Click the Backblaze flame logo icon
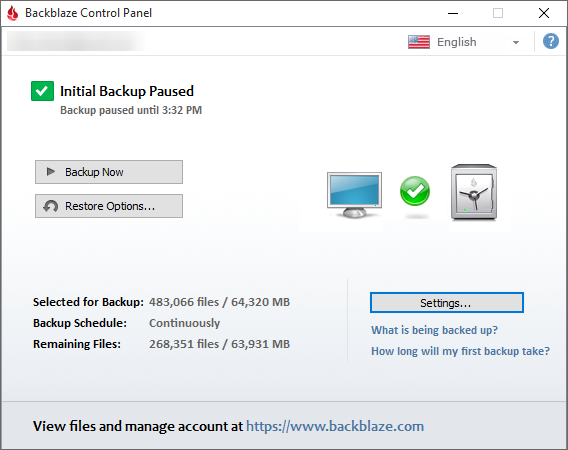 tap(13, 13)
